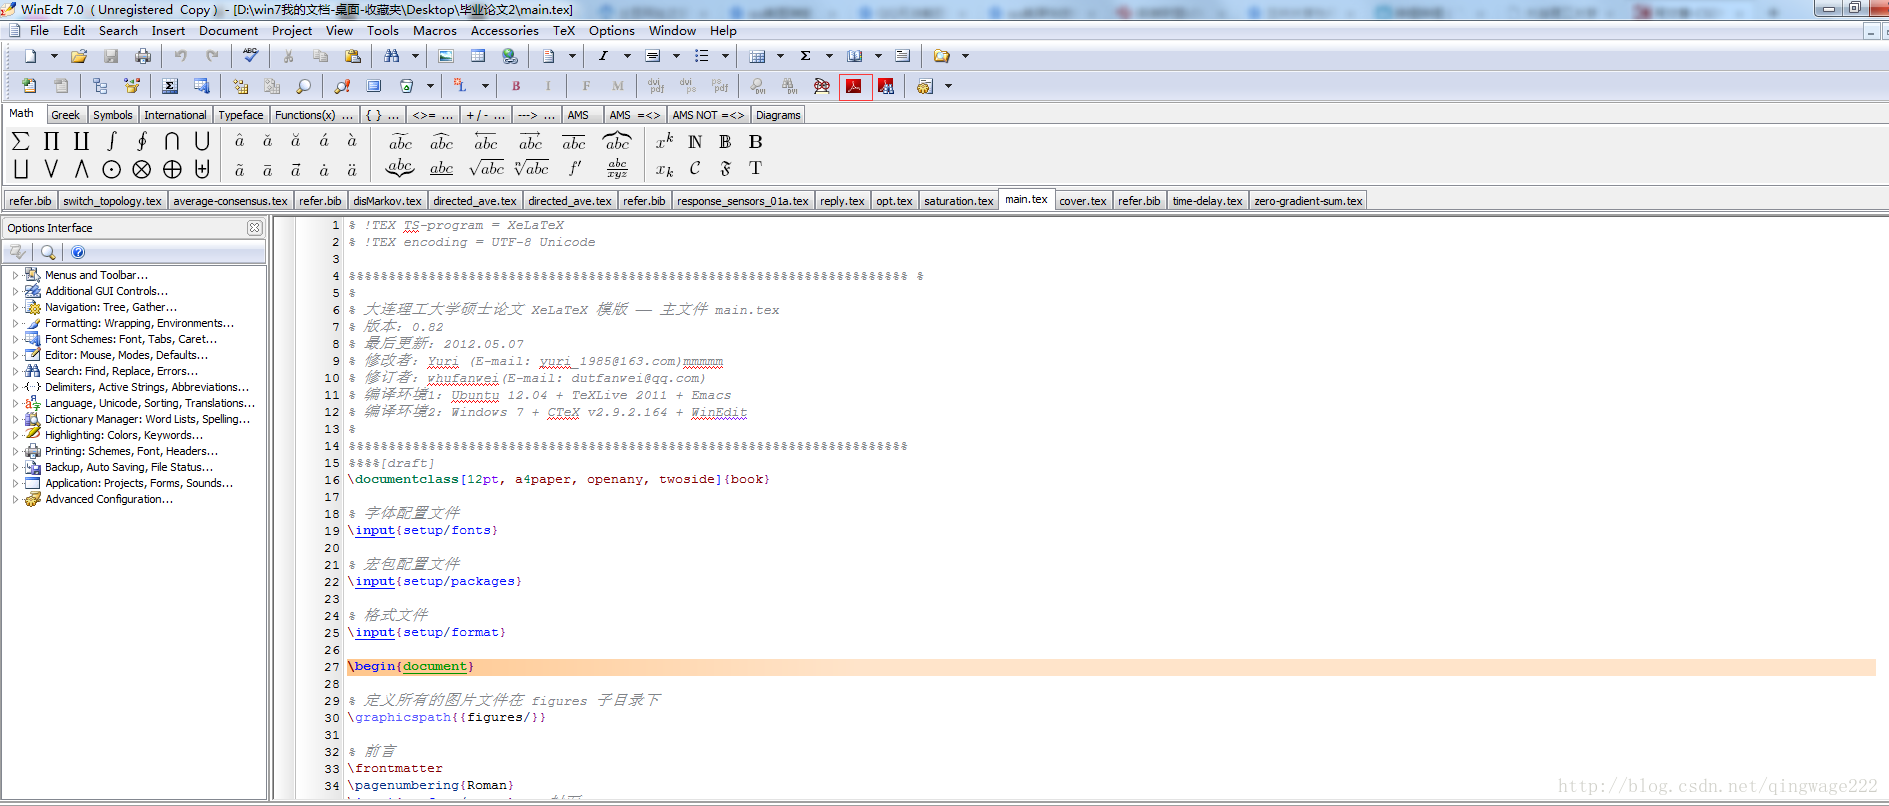
Task: Click the Open file folder icon
Action: (79, 56)
